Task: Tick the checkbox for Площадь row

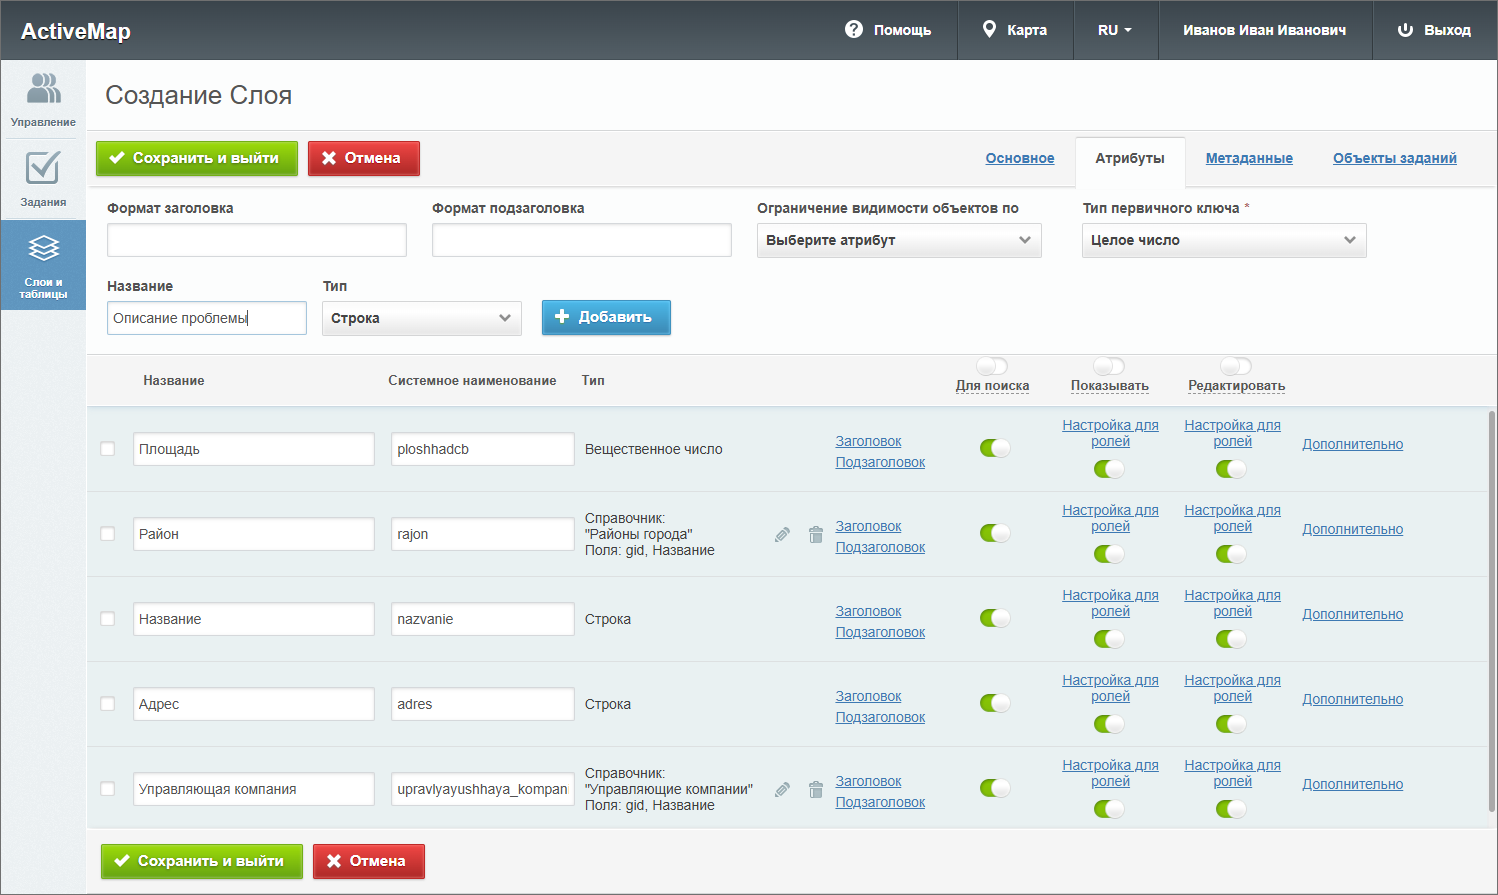Action: [x=108, y=449]
